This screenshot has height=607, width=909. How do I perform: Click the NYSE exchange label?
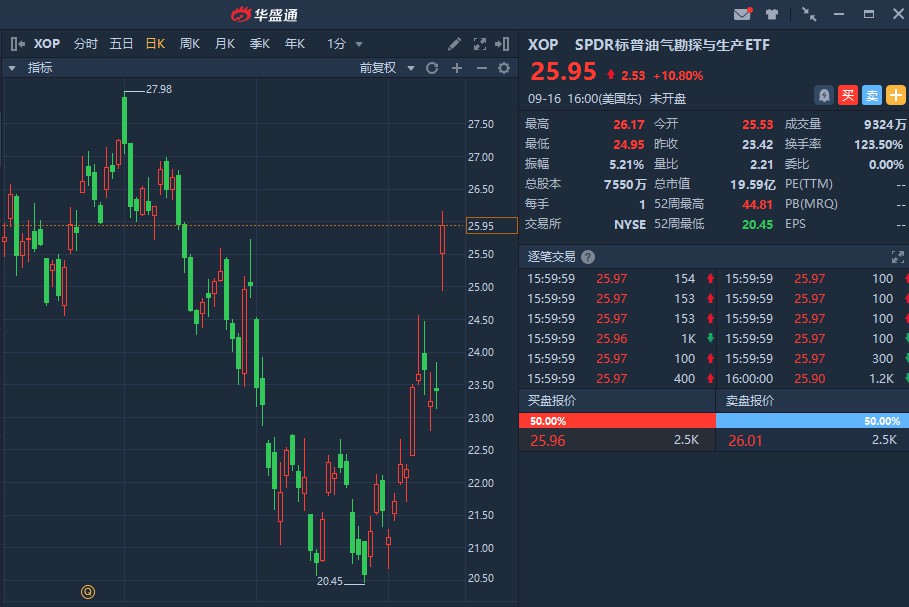630,224
